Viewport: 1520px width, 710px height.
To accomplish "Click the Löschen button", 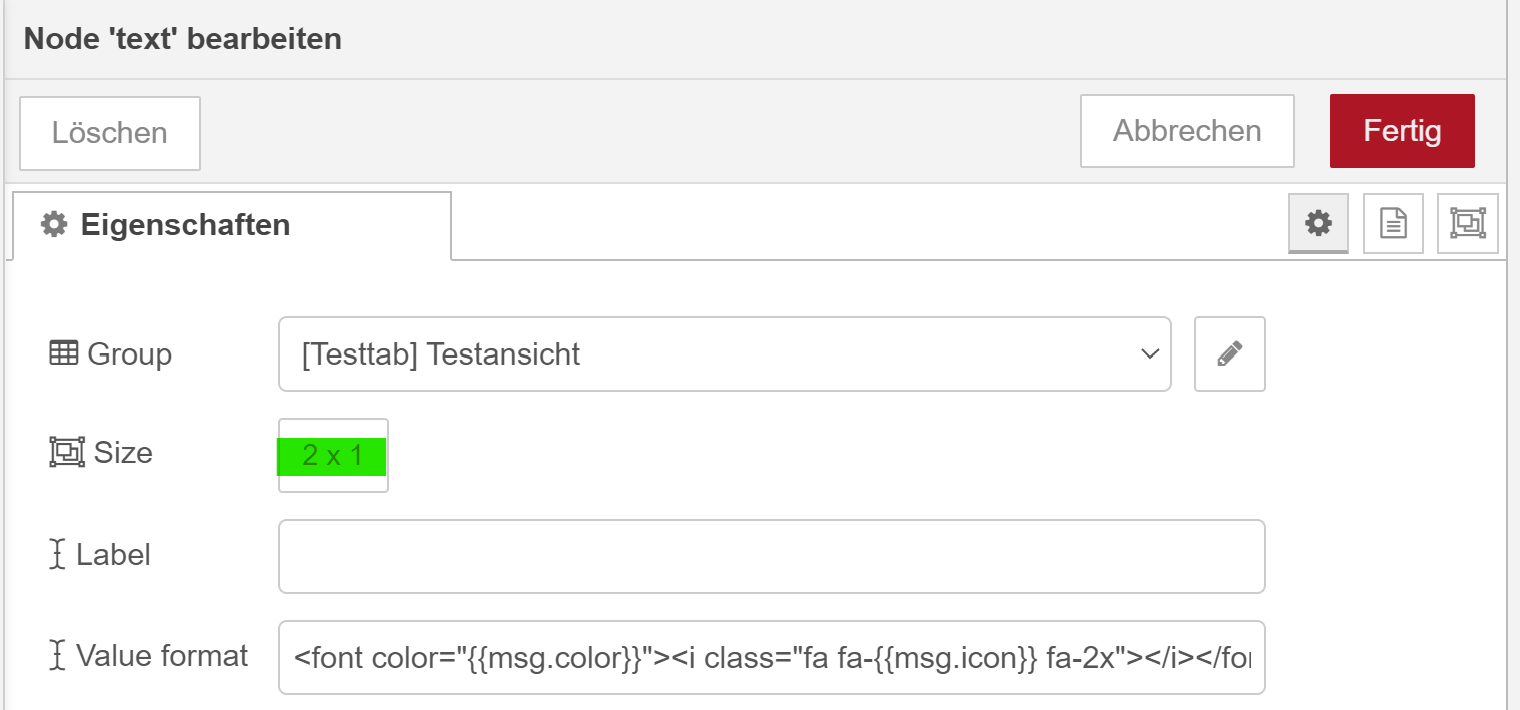I will 110,133.
